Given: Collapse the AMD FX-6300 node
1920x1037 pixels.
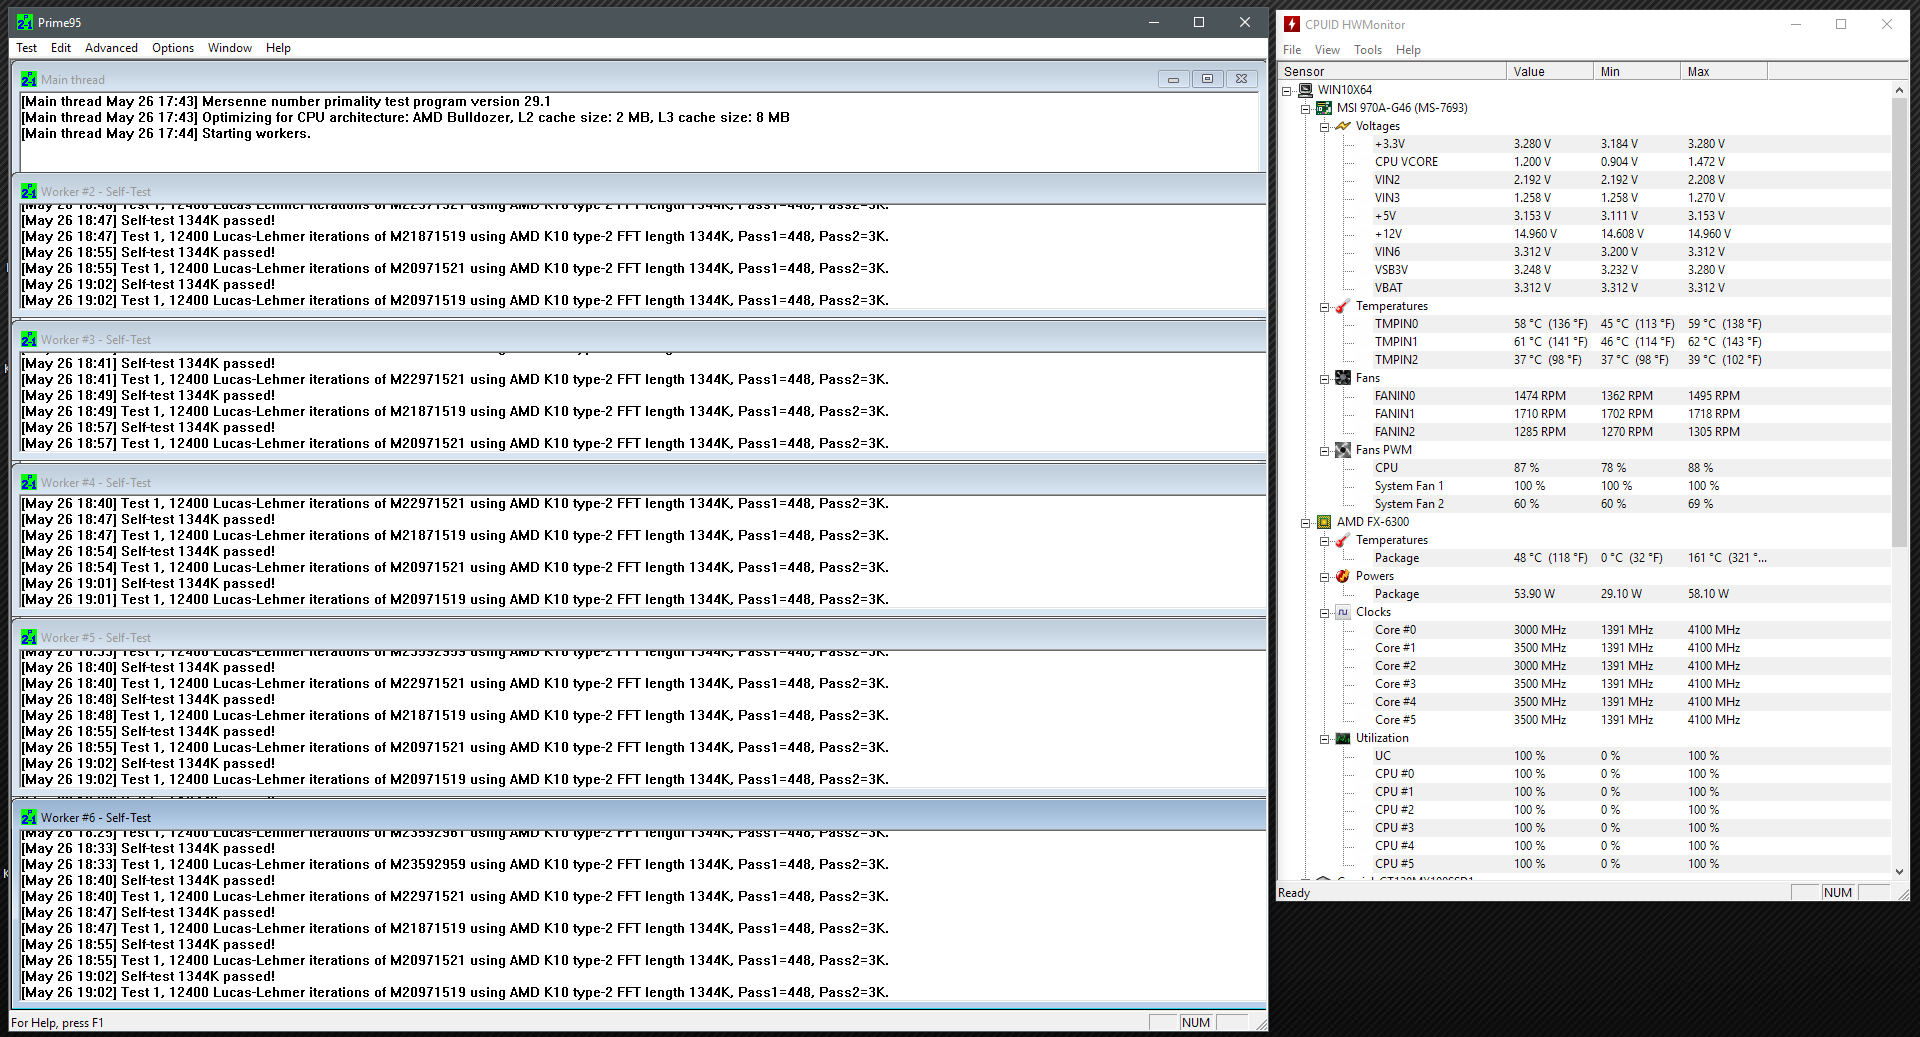Looking at the screenshot, I should click(1306, 523).
